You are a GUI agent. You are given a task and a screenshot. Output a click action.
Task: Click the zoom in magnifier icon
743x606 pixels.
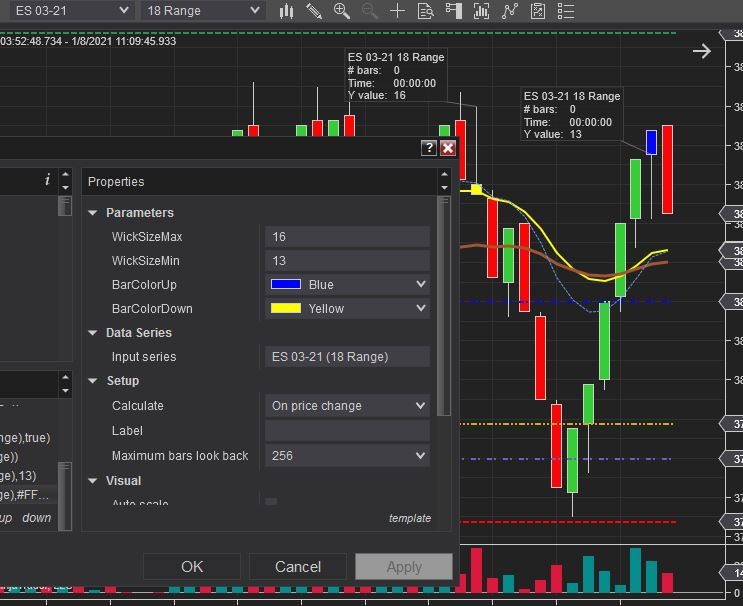342,11
